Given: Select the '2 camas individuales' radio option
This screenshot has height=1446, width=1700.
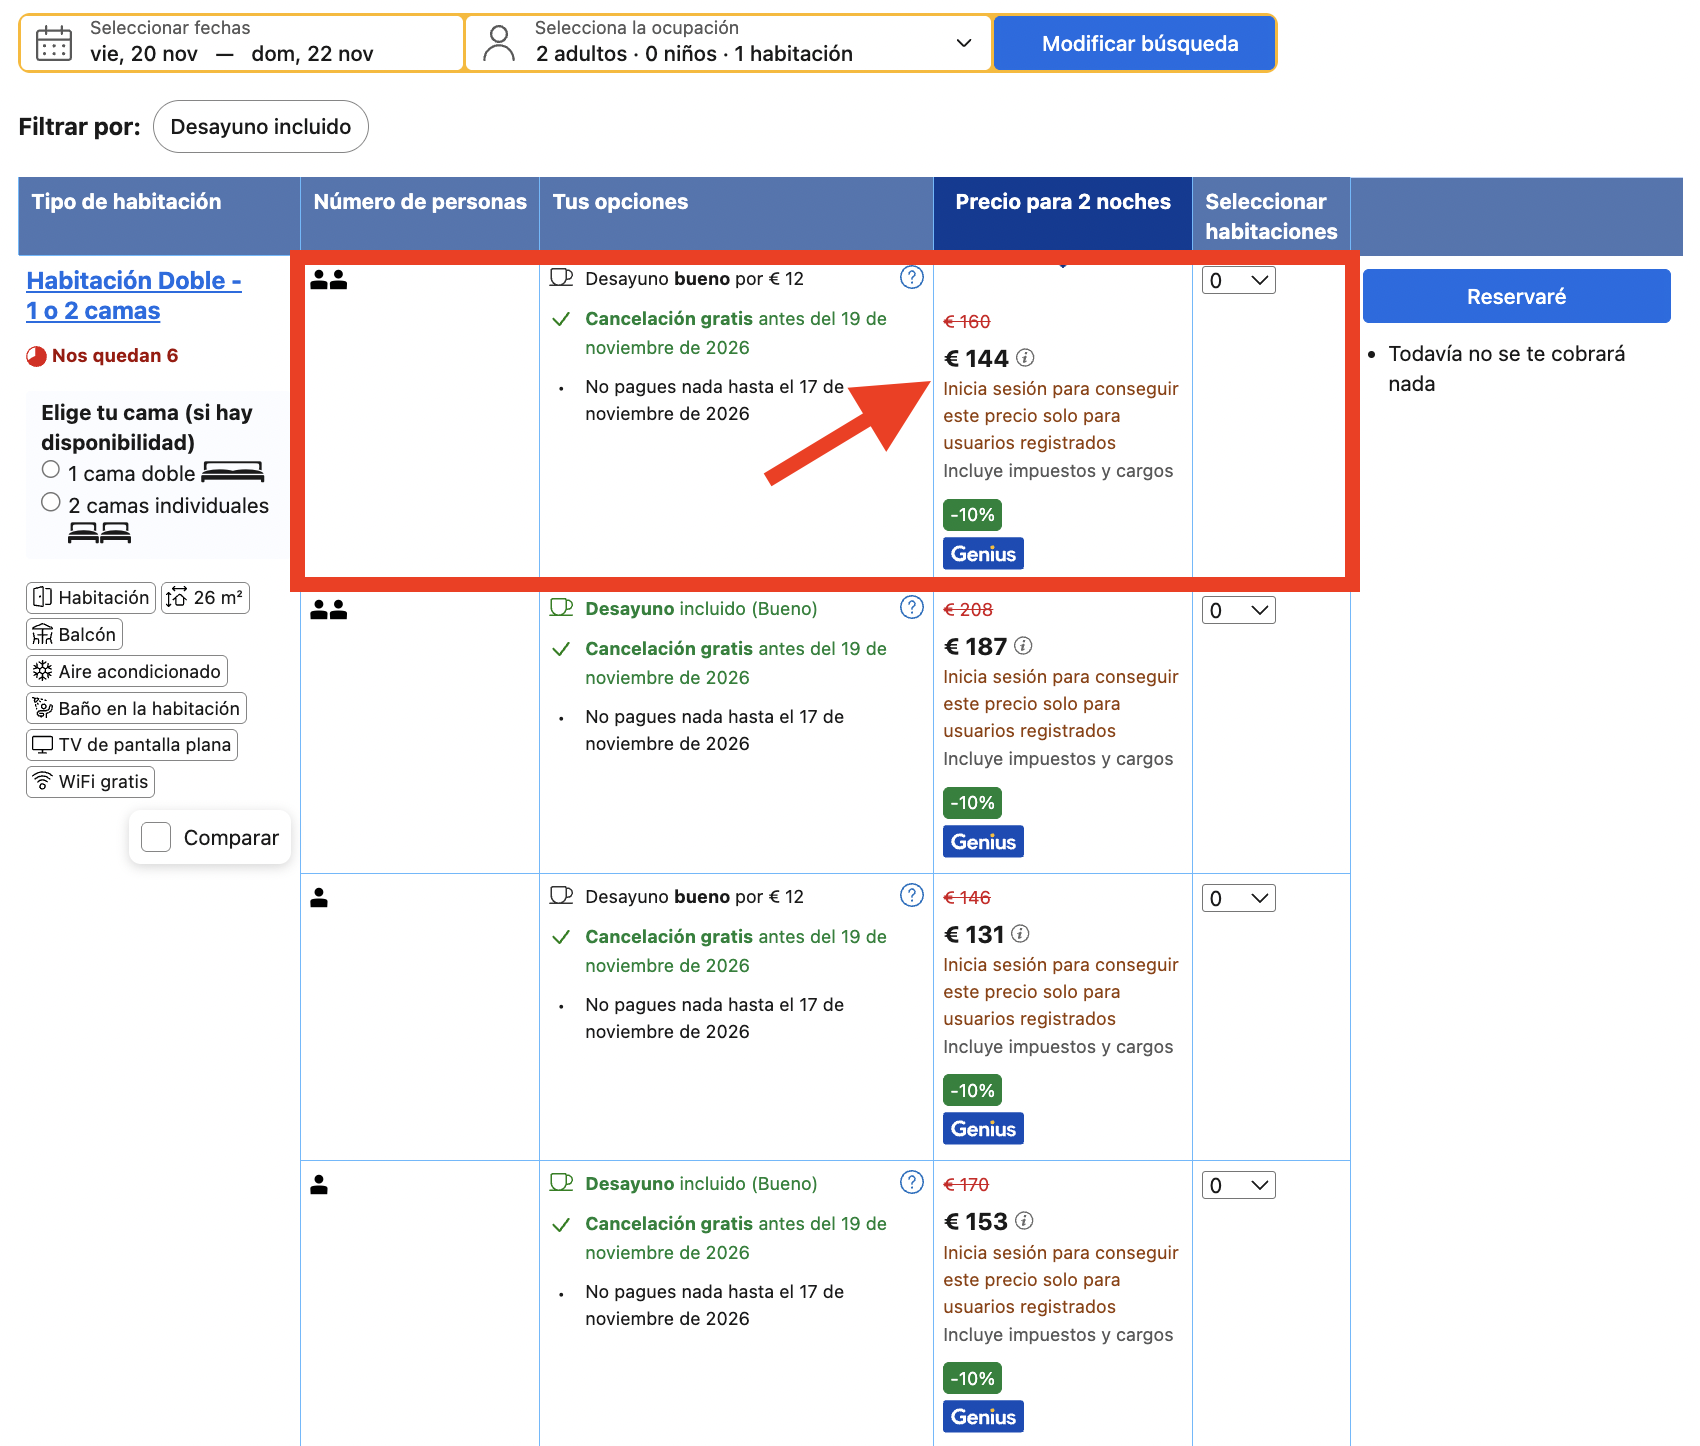Looking at the screenshot, I should (51, 502).
